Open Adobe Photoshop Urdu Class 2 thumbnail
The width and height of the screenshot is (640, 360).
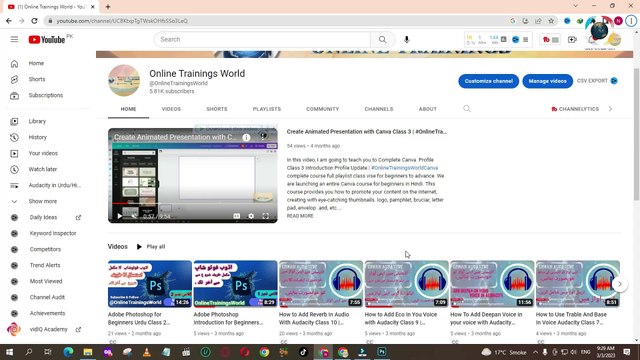coord(150,284)
